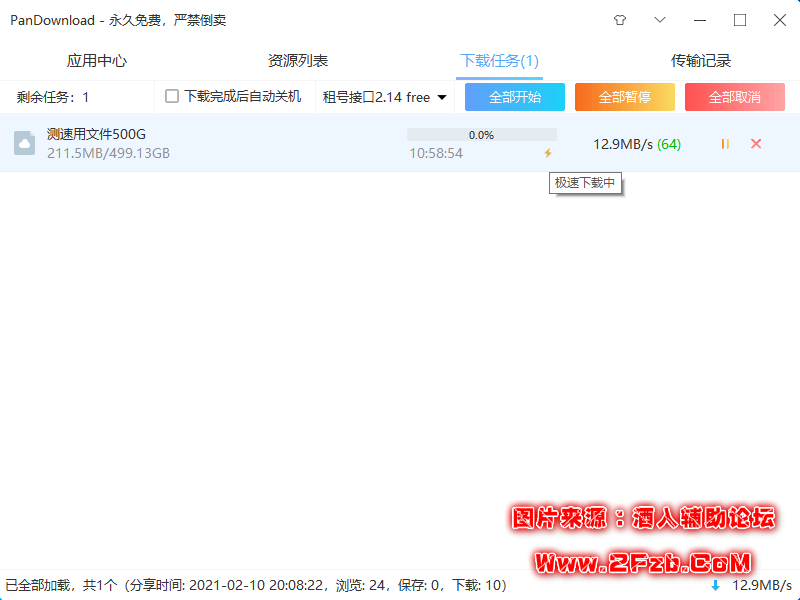Image resolution: width=800 pixels, height=600 pixels.
Task: Cancel the download with the red X icon
Action: point(755,144)
